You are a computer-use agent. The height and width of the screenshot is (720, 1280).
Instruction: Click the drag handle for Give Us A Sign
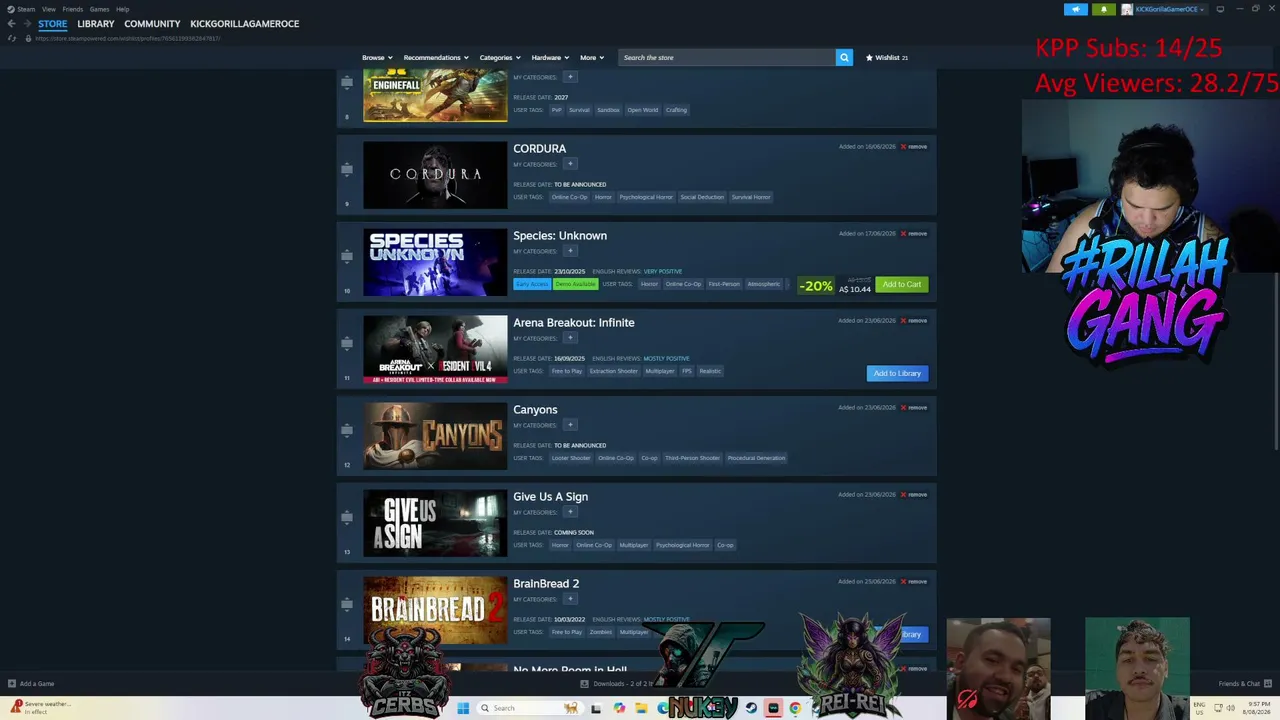[347, 517]
